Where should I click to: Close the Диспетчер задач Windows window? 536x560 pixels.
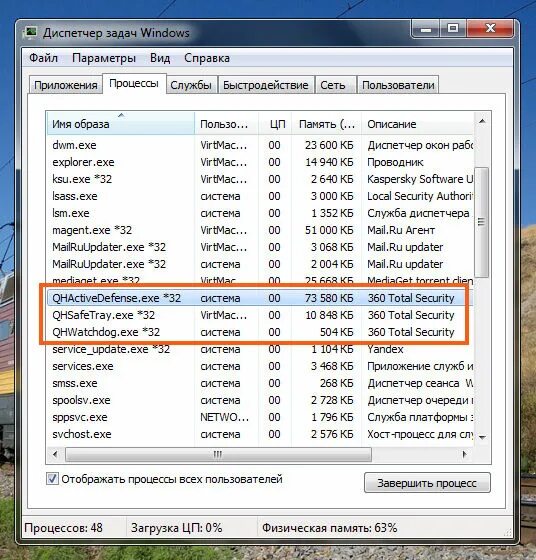click(490, 29)
